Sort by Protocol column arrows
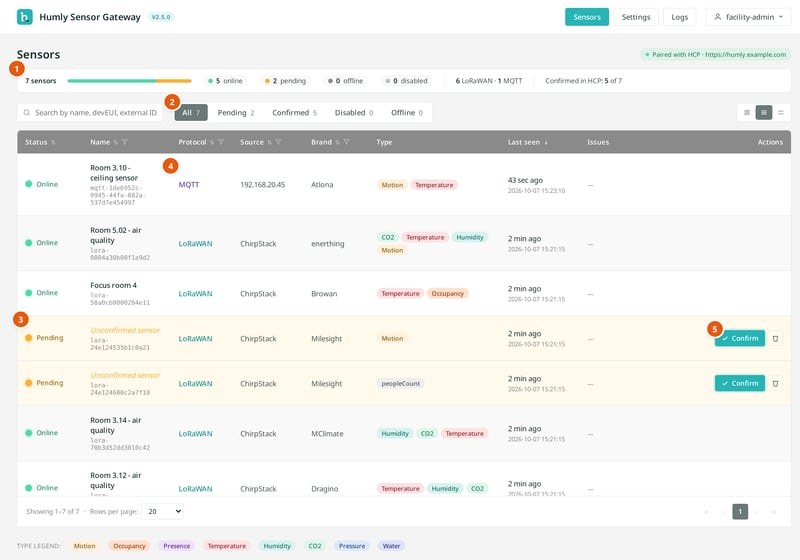This screenshot has width=800, height=560. click(212, 142)
